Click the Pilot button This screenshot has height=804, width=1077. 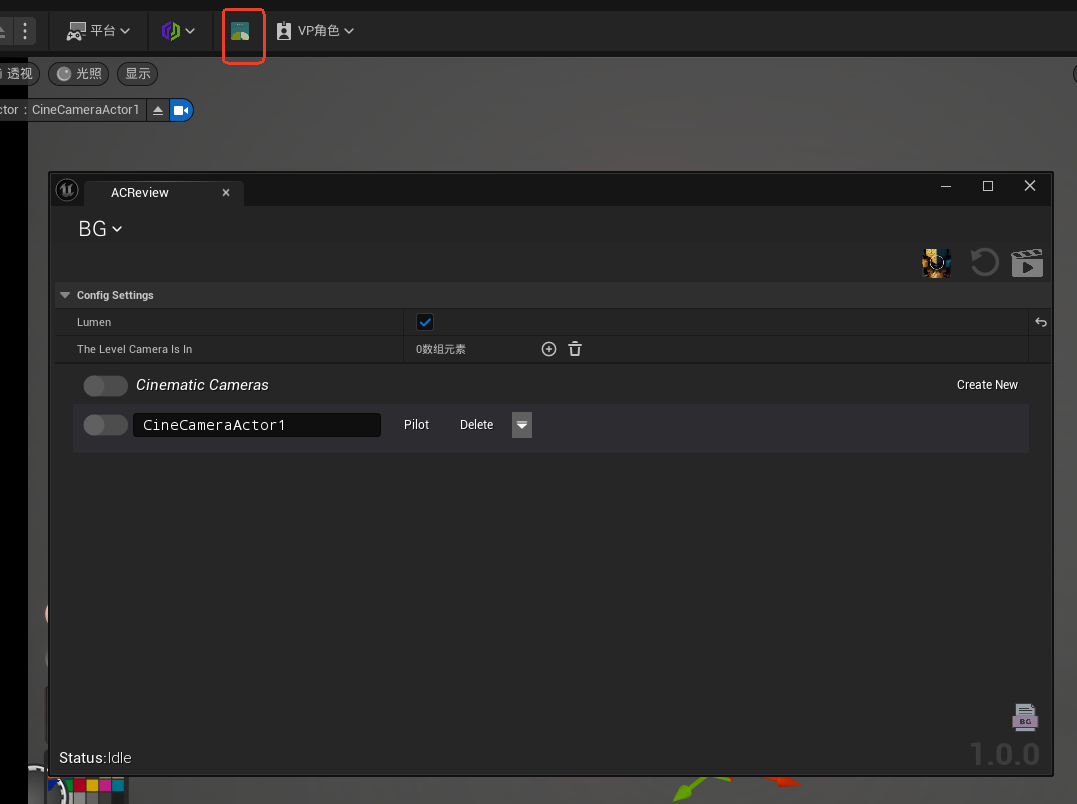(416, 425)
